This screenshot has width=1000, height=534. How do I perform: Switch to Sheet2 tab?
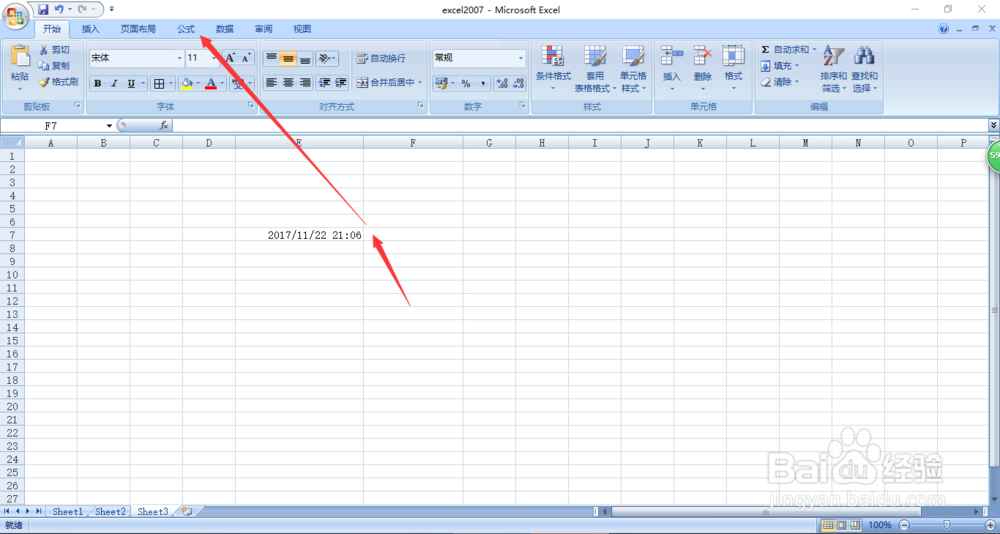click(x=110, y=512)
